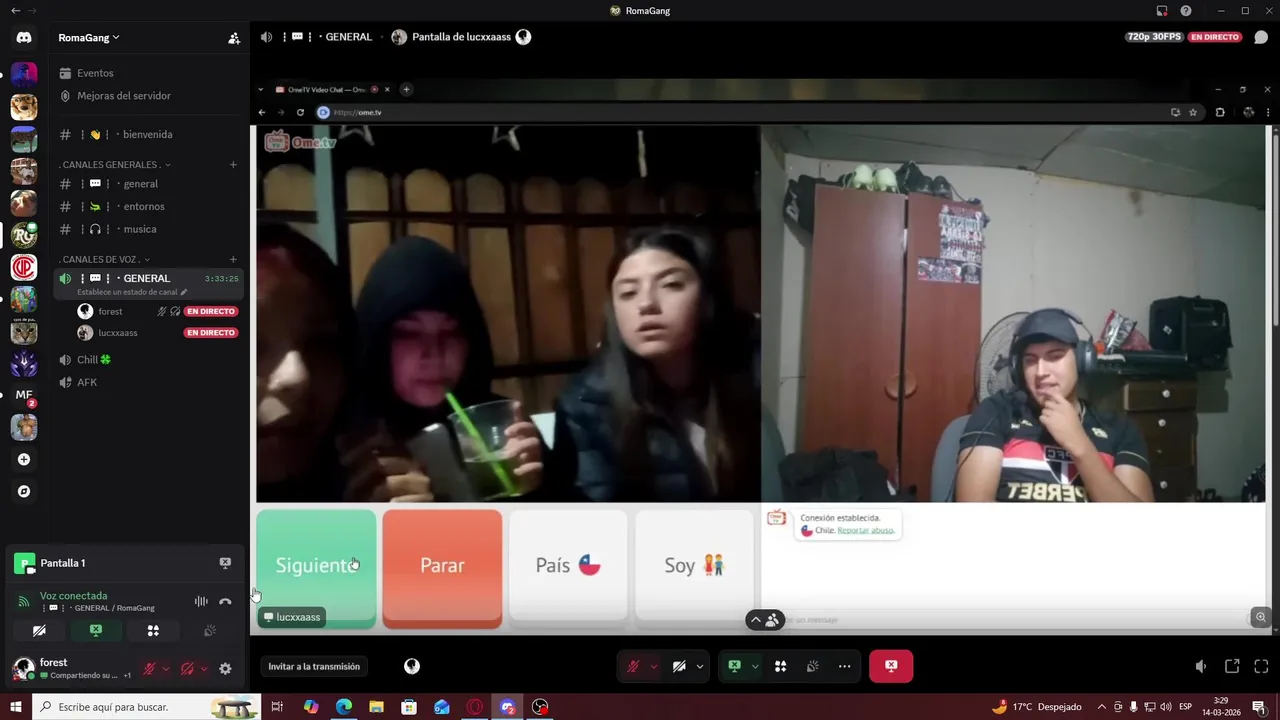Toggle microphone mute in call toolbar

point(633,666)
